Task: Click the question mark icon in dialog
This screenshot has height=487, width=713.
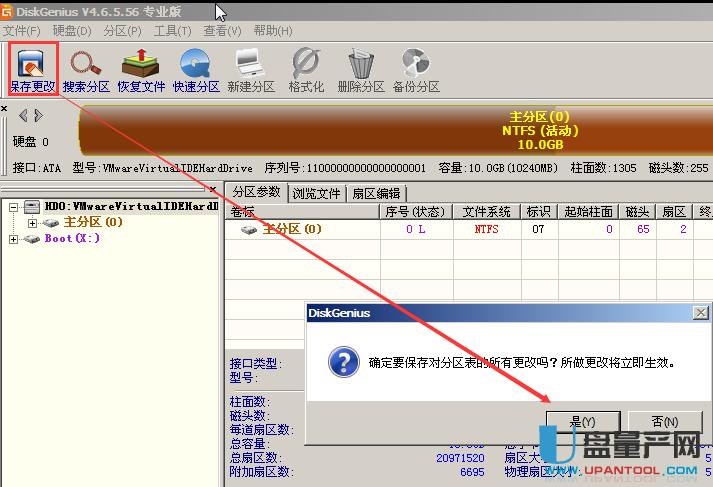Action: click(x=344, y=362)
